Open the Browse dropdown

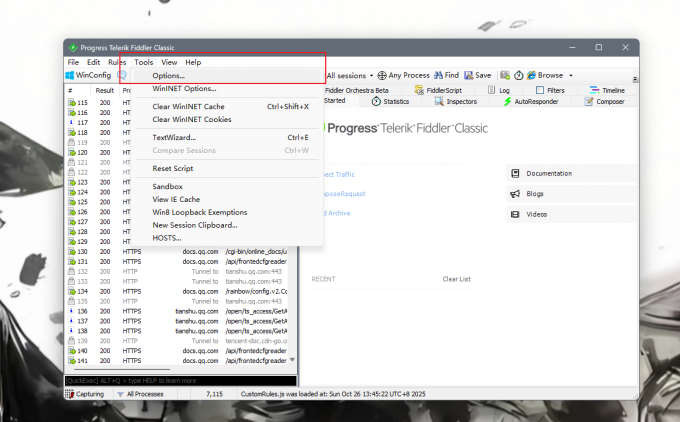tap(550, 75)
